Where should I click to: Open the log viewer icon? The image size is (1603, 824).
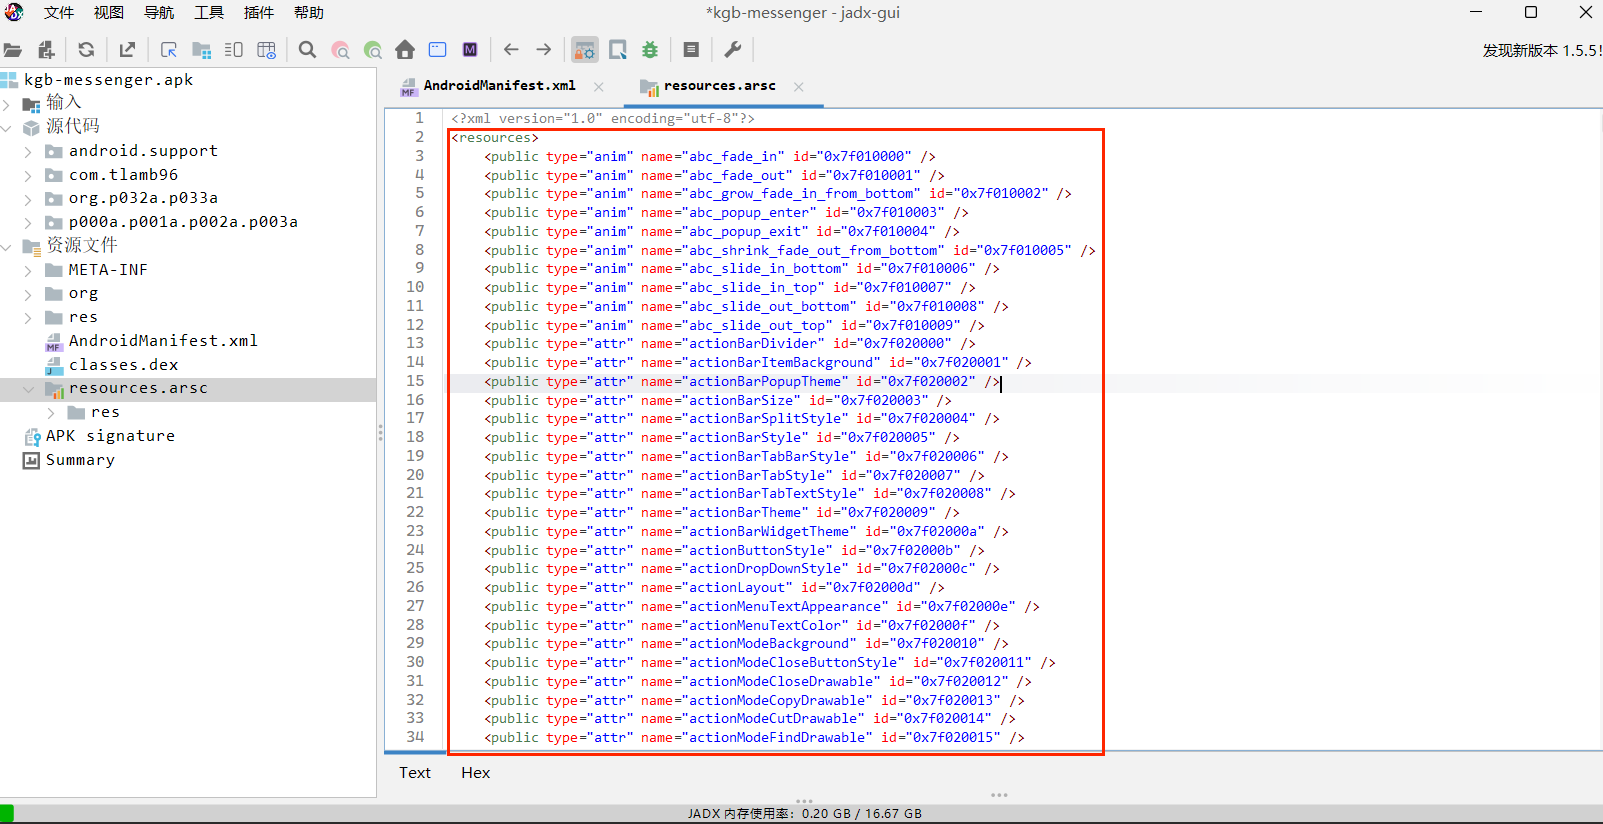691,50
